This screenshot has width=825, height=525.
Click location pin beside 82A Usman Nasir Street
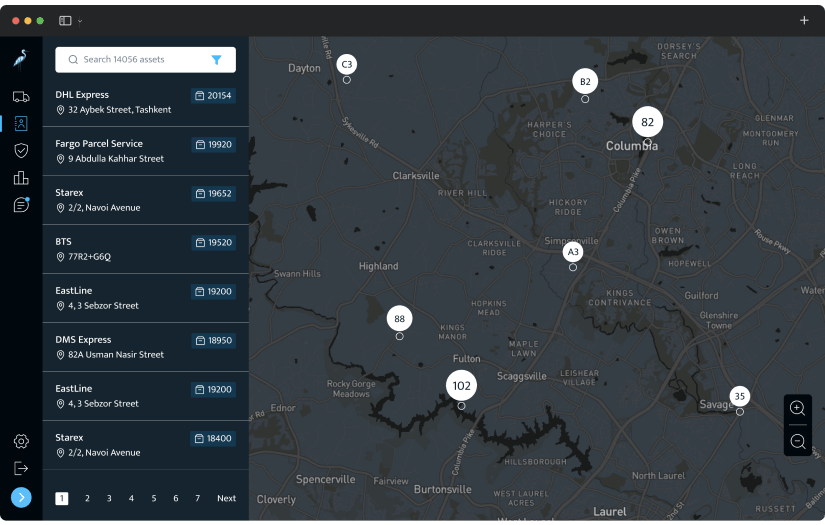pyautogui.click(x=61, y=355)
